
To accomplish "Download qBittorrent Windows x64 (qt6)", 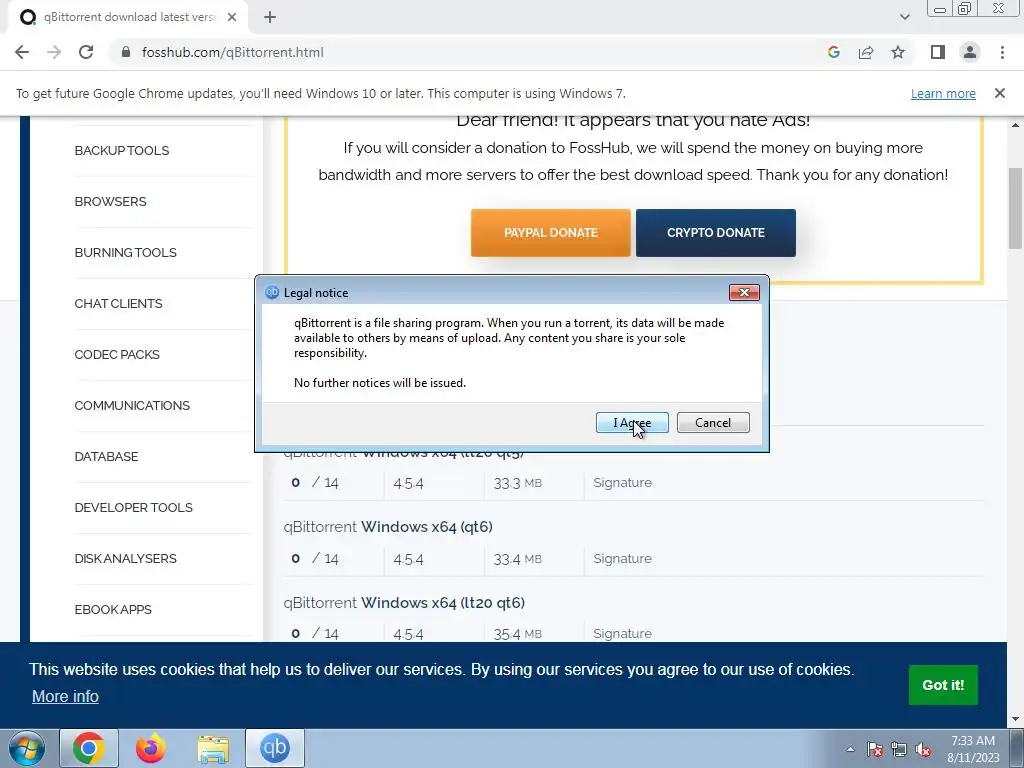I will [388, 526].
